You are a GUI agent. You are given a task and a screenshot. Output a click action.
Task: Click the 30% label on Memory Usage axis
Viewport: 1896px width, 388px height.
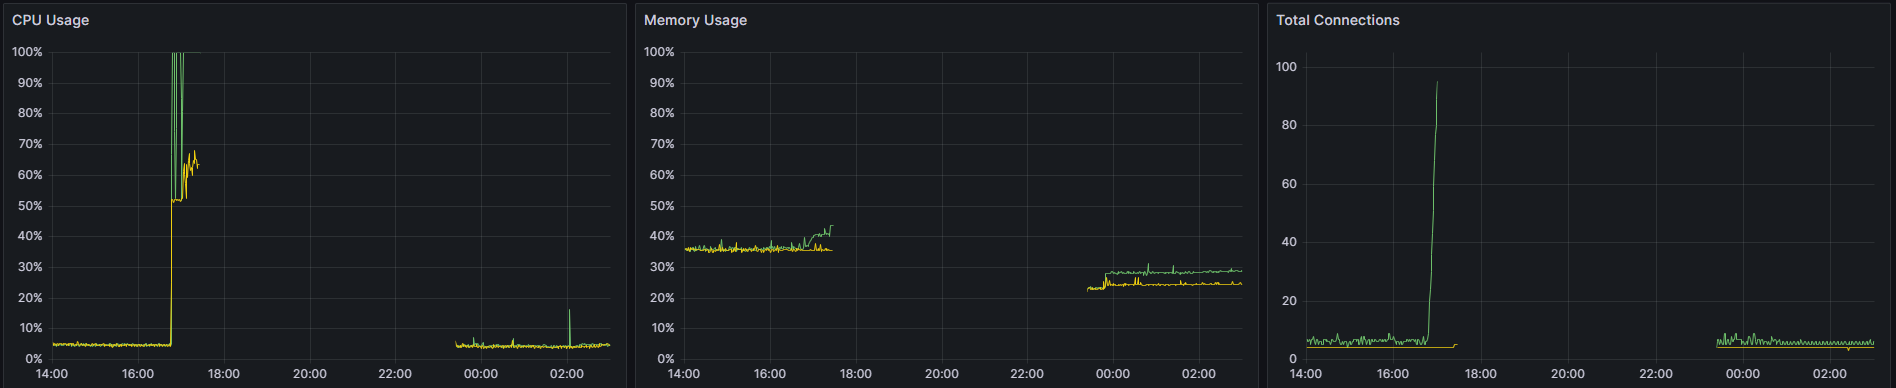pos(662,267)
